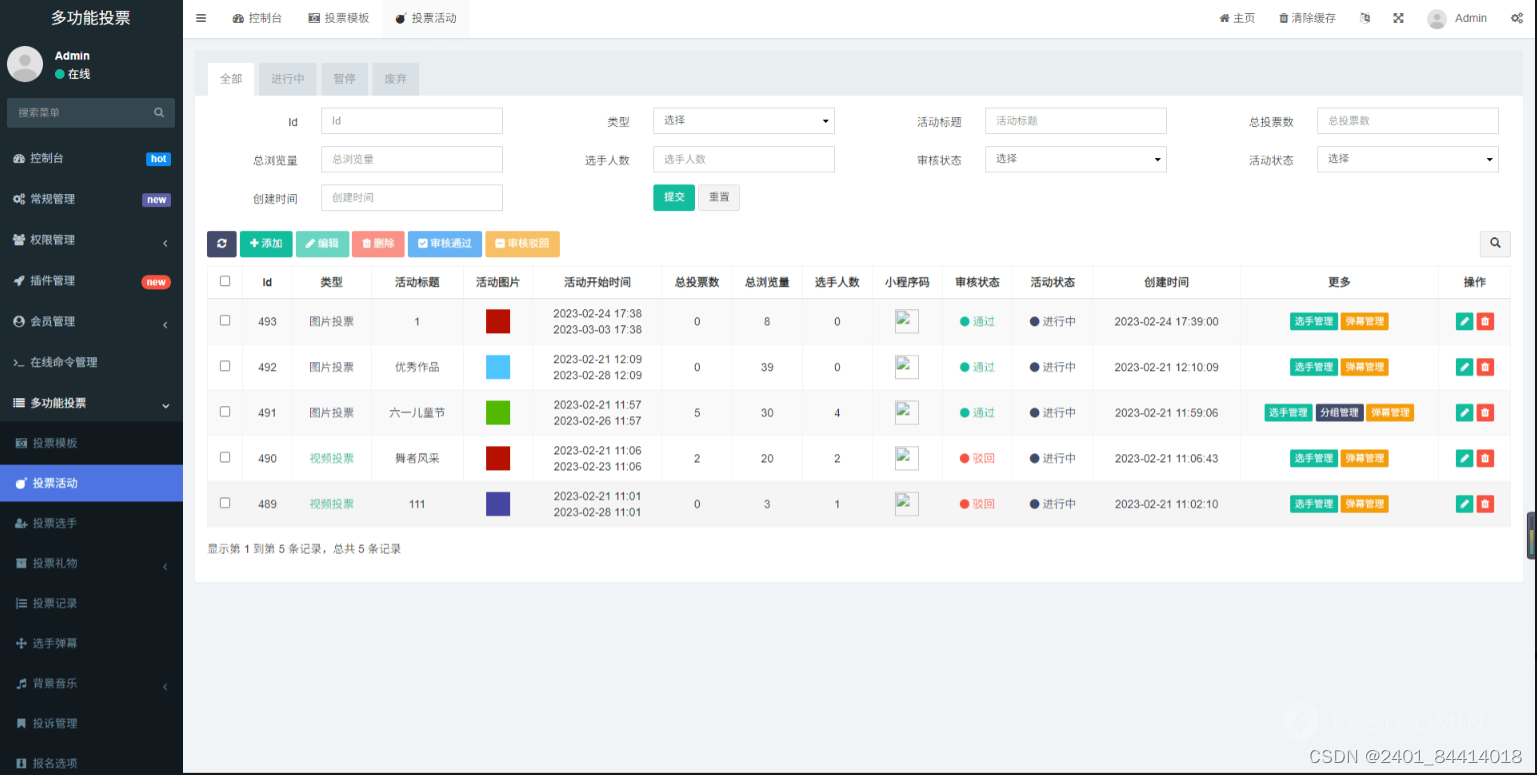Collapse the sidebar with the hamburger icon
The height and width of the screenshot is (775, 1537).
[200, 17]
